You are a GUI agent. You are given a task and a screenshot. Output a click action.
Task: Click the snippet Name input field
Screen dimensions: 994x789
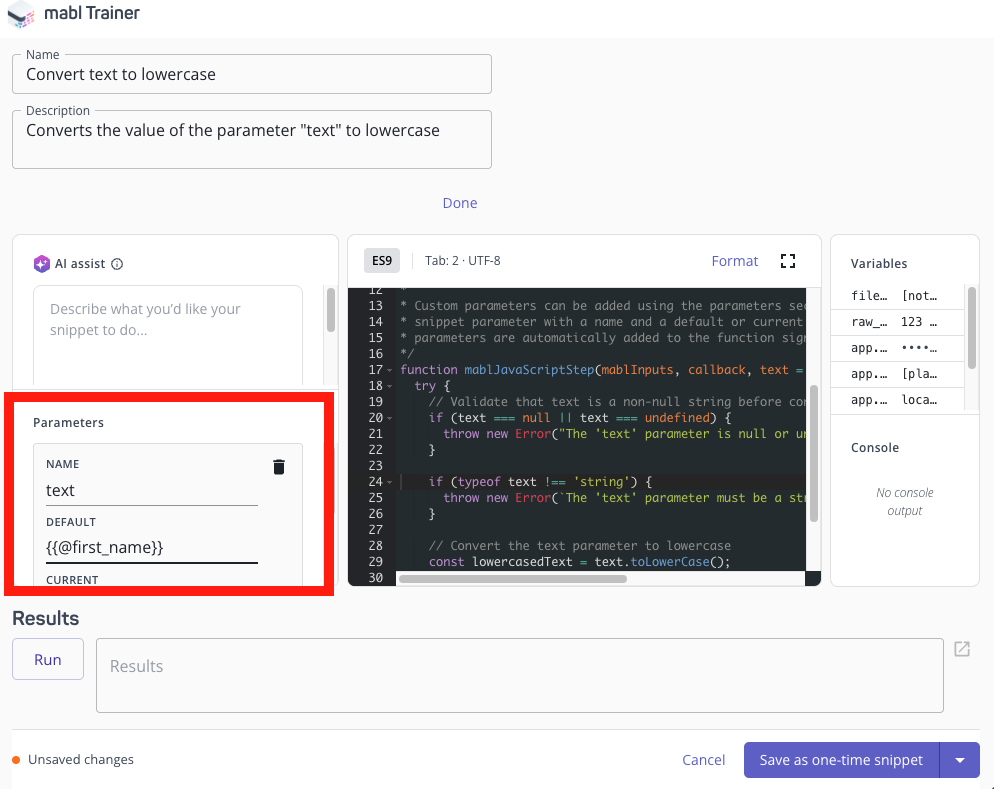pyautogui.click(x=251, y=74)
